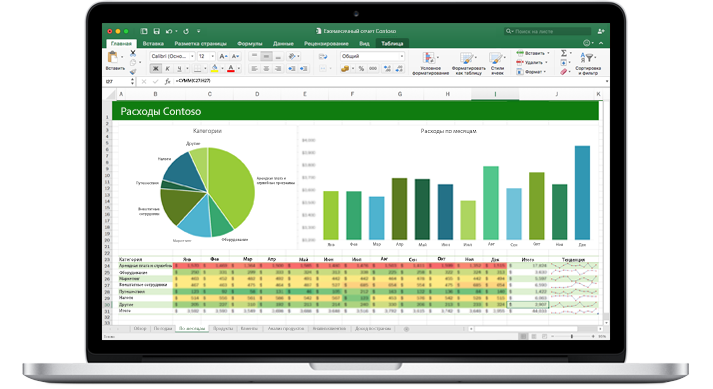This screenshot has height=389, width=713.
Task: Click the Вставить paste button
Action: [x=115, y=61]
